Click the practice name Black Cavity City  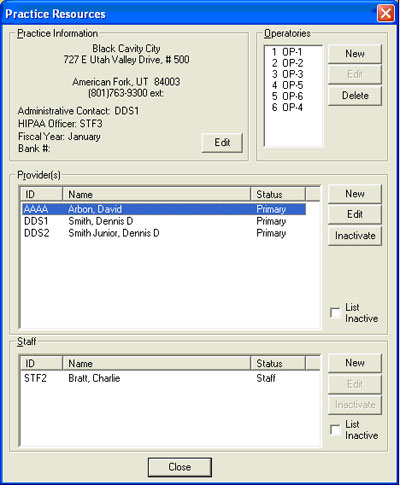point(126,49)
